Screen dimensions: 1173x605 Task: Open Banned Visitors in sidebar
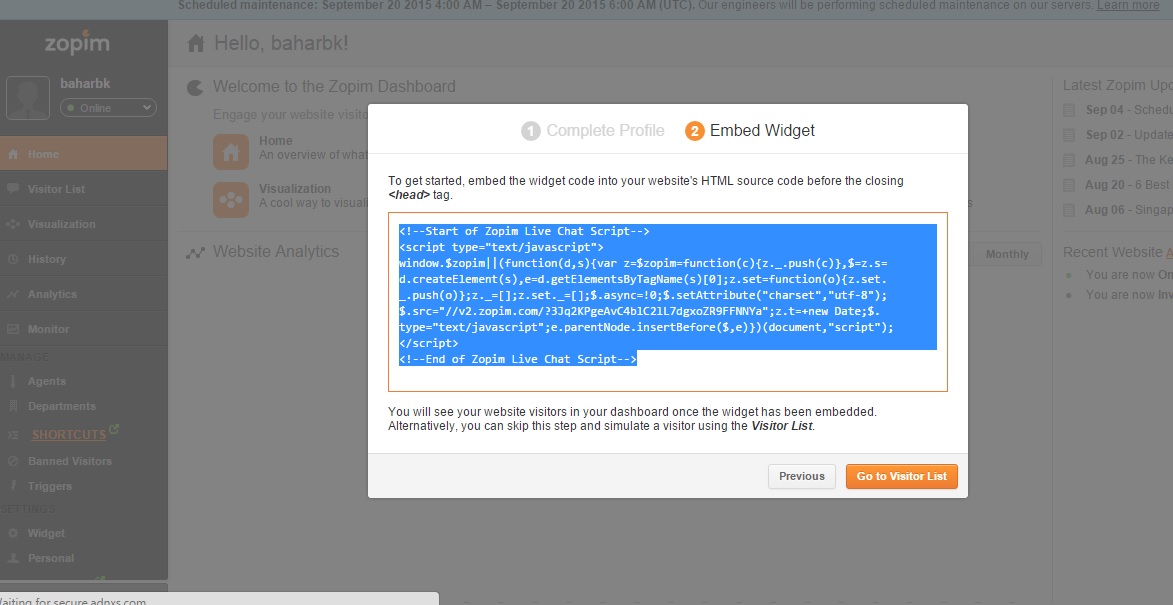click(70, 461)
